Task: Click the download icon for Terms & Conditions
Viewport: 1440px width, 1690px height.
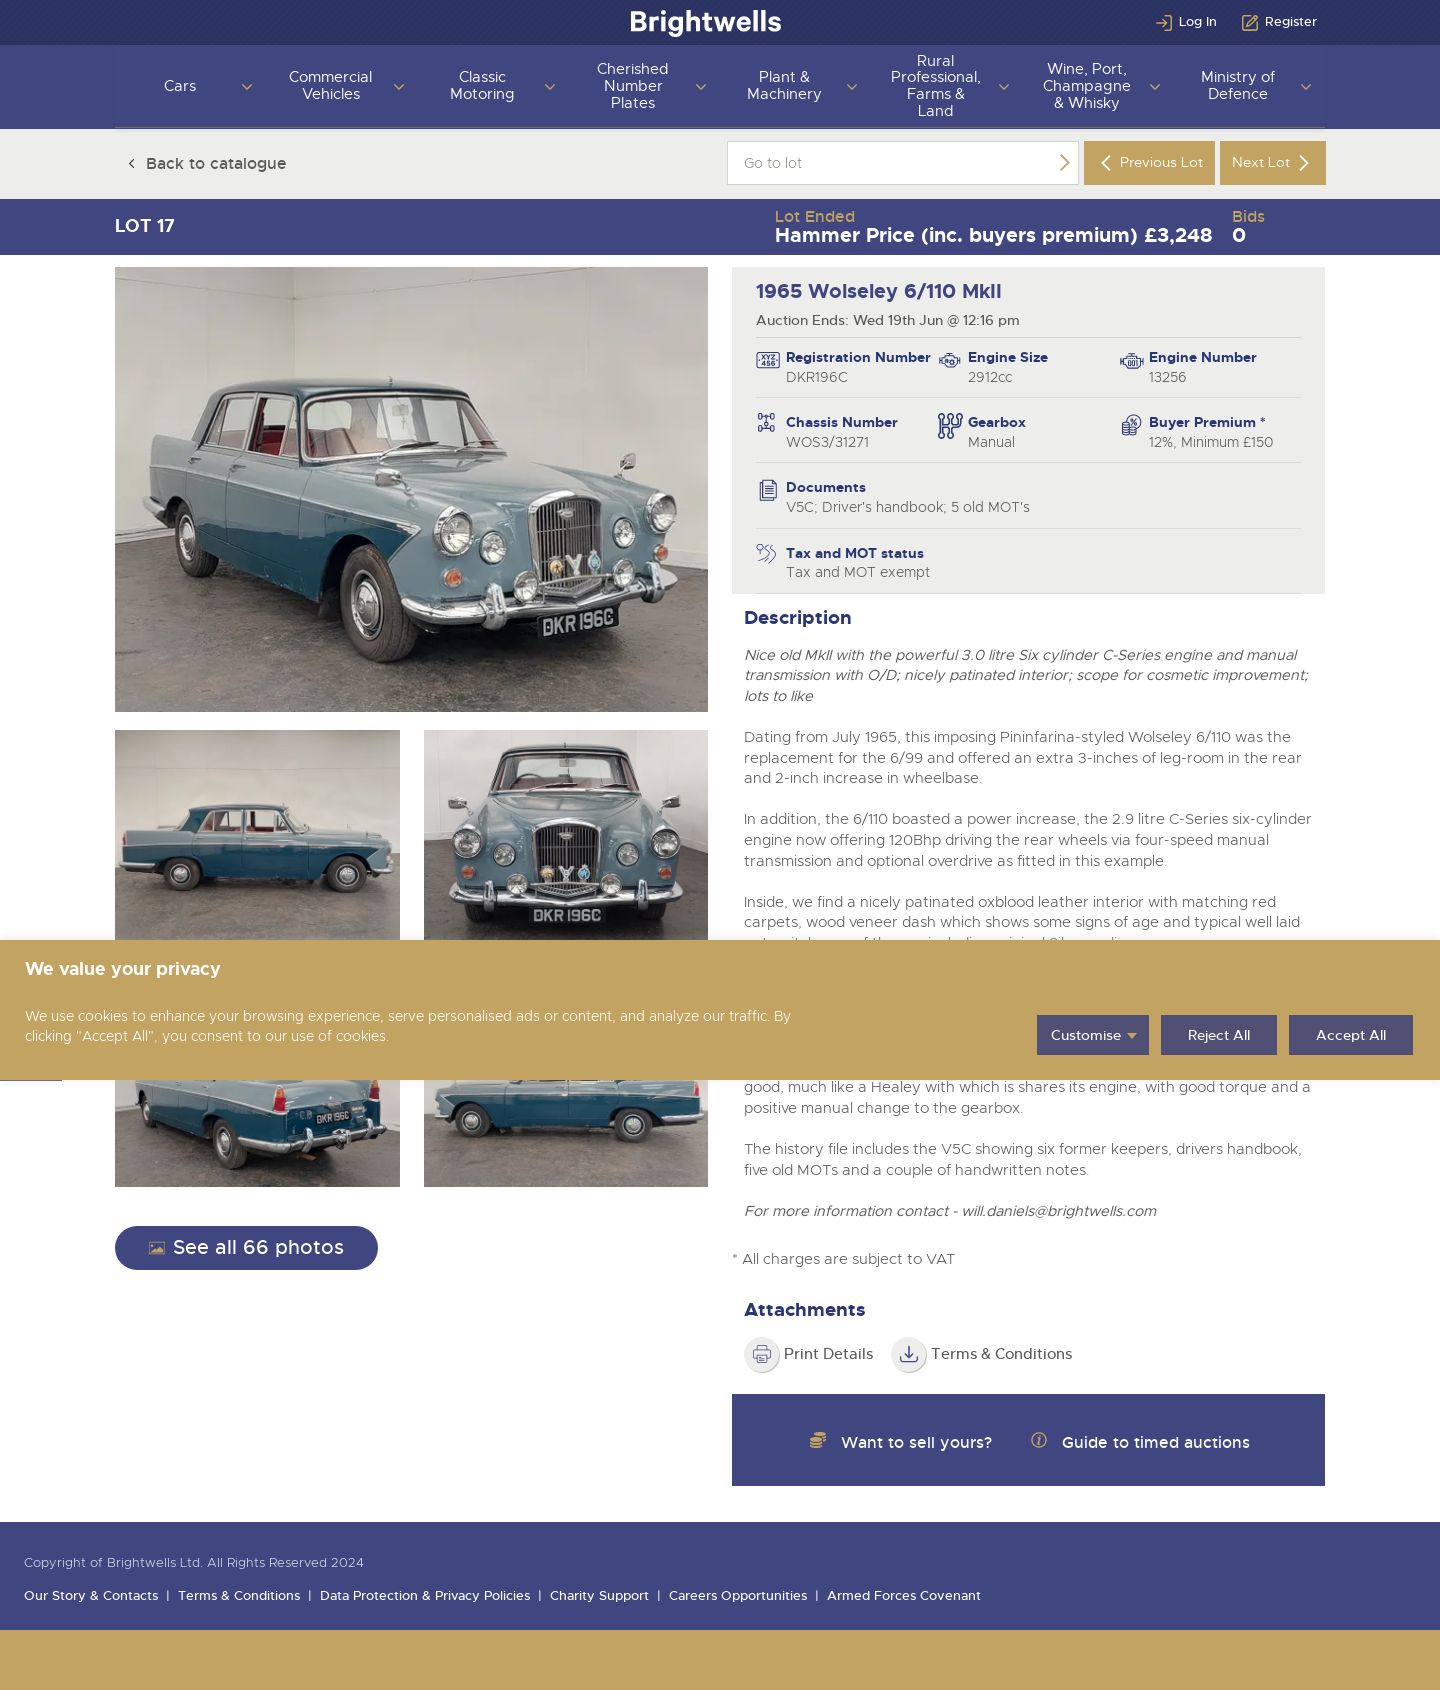Action: click(909, 1354)
